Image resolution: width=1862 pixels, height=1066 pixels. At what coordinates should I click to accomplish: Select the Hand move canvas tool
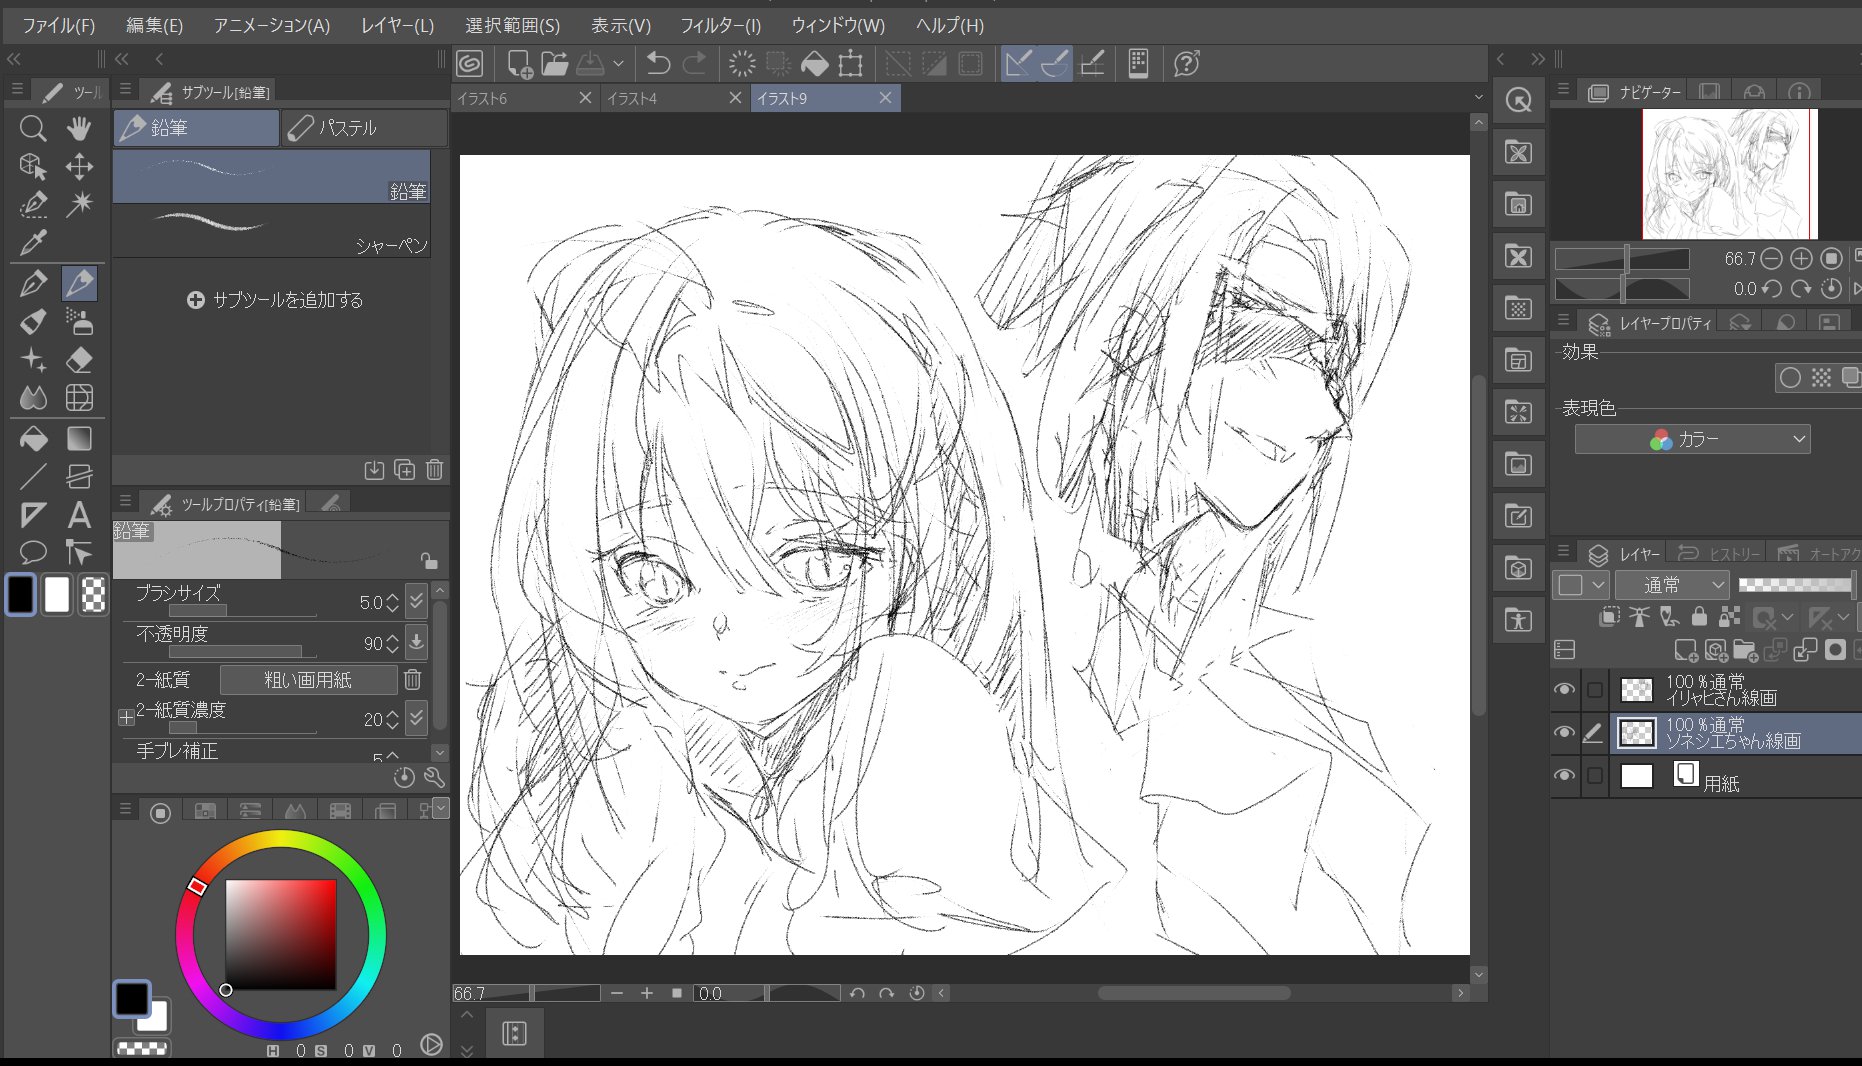click(x=79, y=129)
